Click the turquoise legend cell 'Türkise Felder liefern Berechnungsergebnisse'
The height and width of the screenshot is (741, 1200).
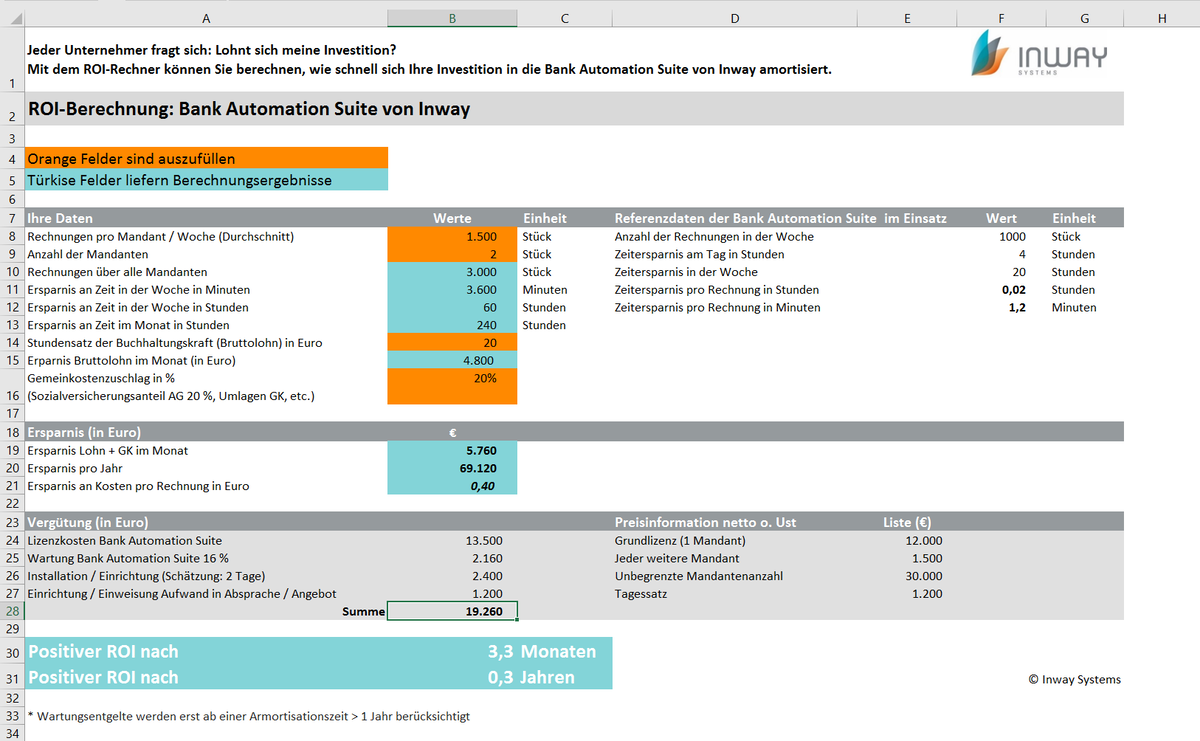pos(206,180)
